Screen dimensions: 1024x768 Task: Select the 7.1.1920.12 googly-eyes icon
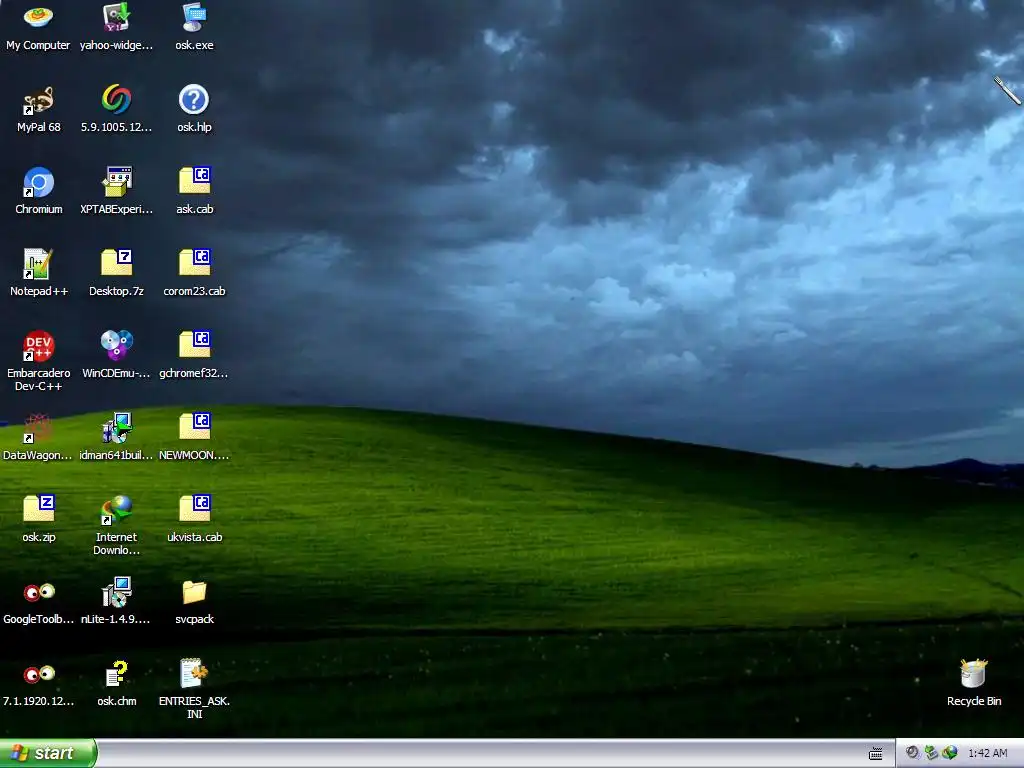pos(39,674)
